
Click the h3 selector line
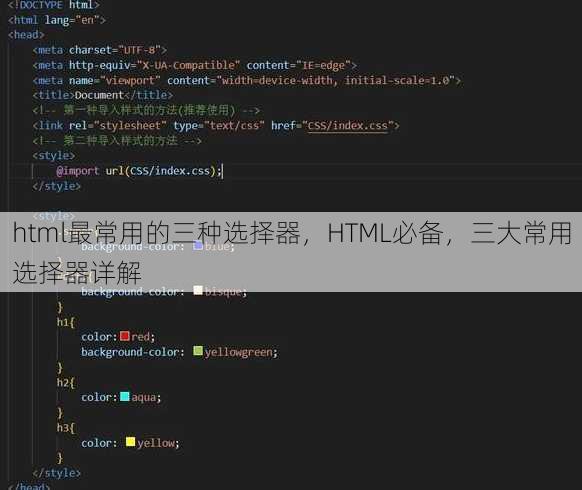(66, 428)
